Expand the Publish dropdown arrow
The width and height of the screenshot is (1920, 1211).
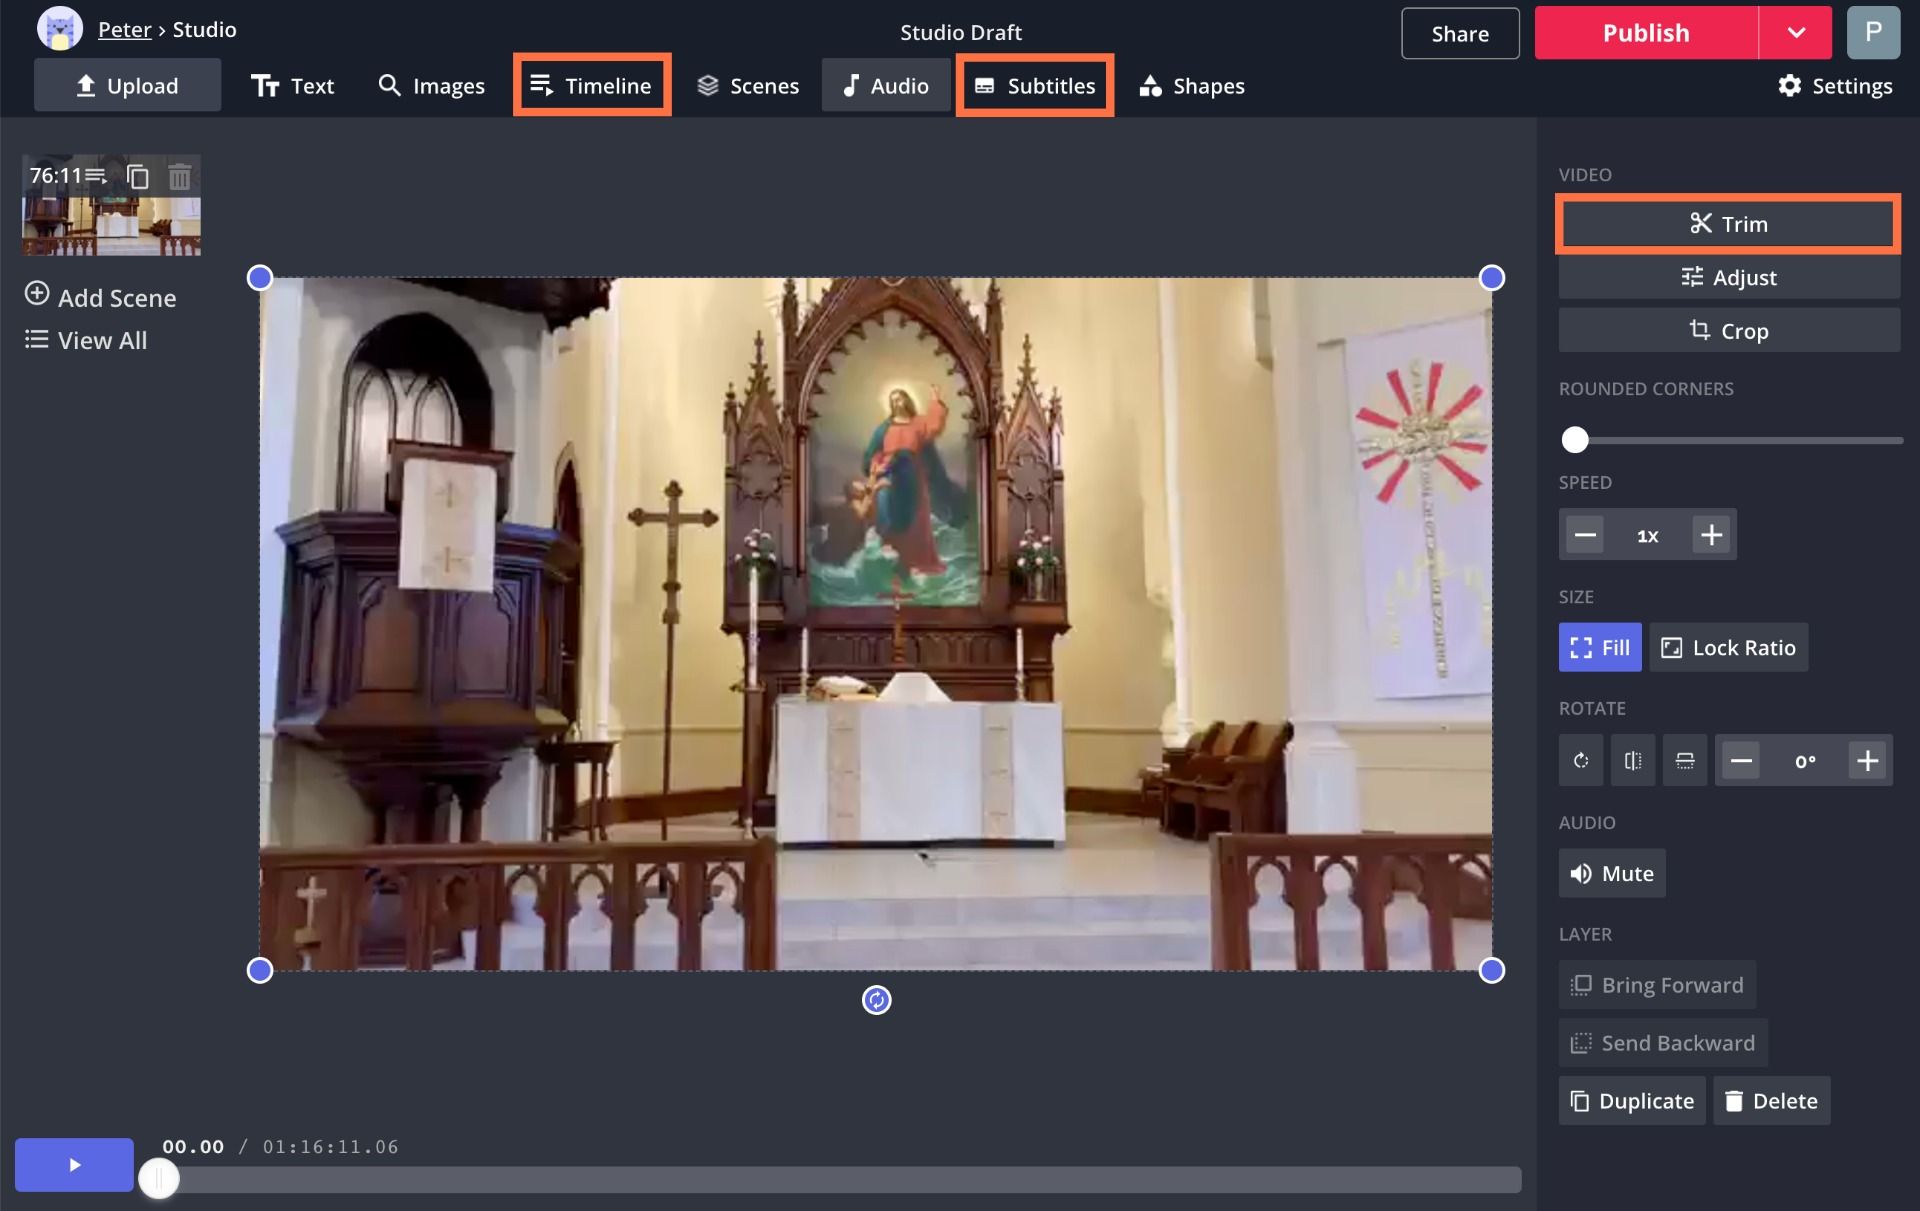(x=1795, y=33)
